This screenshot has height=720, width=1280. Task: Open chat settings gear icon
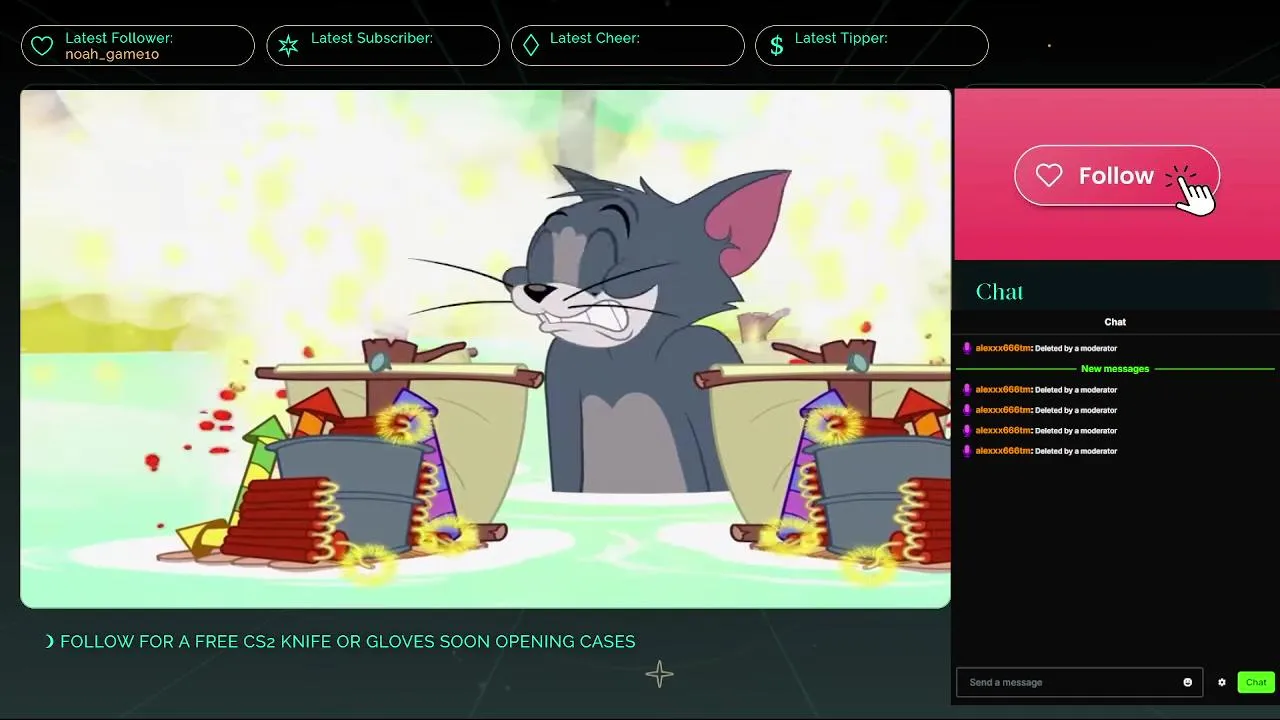[x=1222, y=682]
